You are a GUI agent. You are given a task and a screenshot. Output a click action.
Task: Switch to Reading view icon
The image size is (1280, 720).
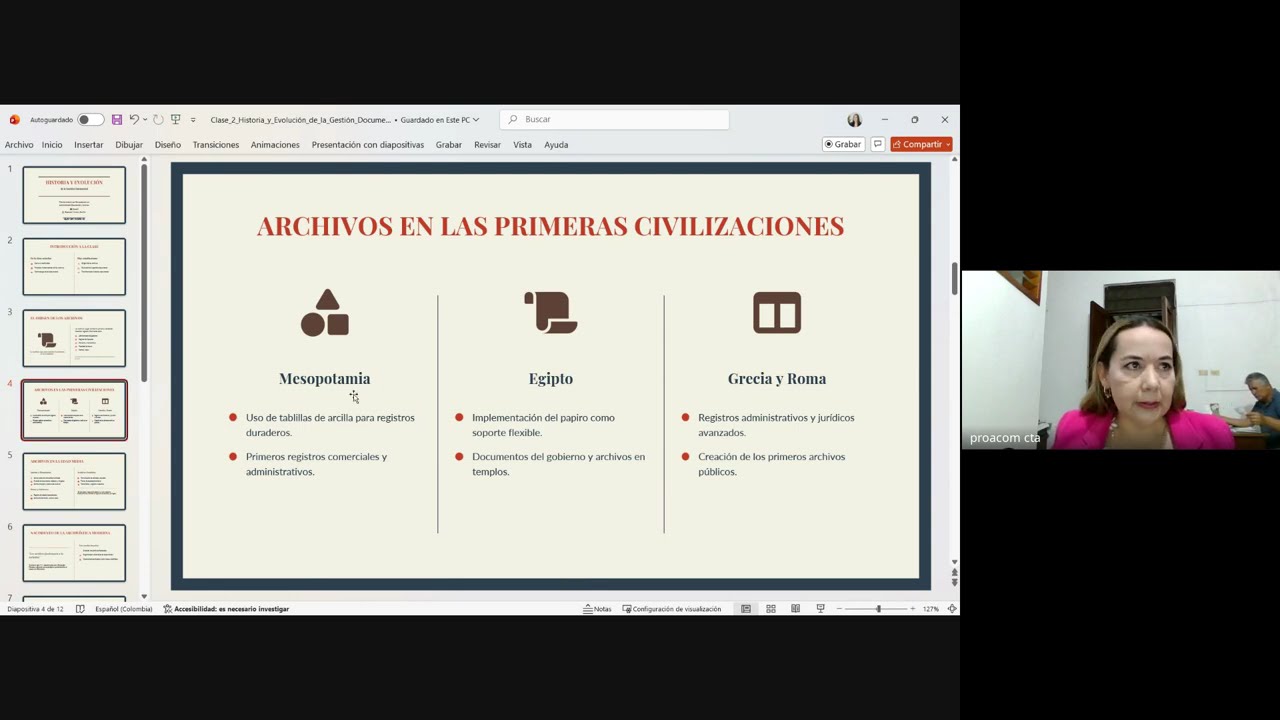coord(795,609)
